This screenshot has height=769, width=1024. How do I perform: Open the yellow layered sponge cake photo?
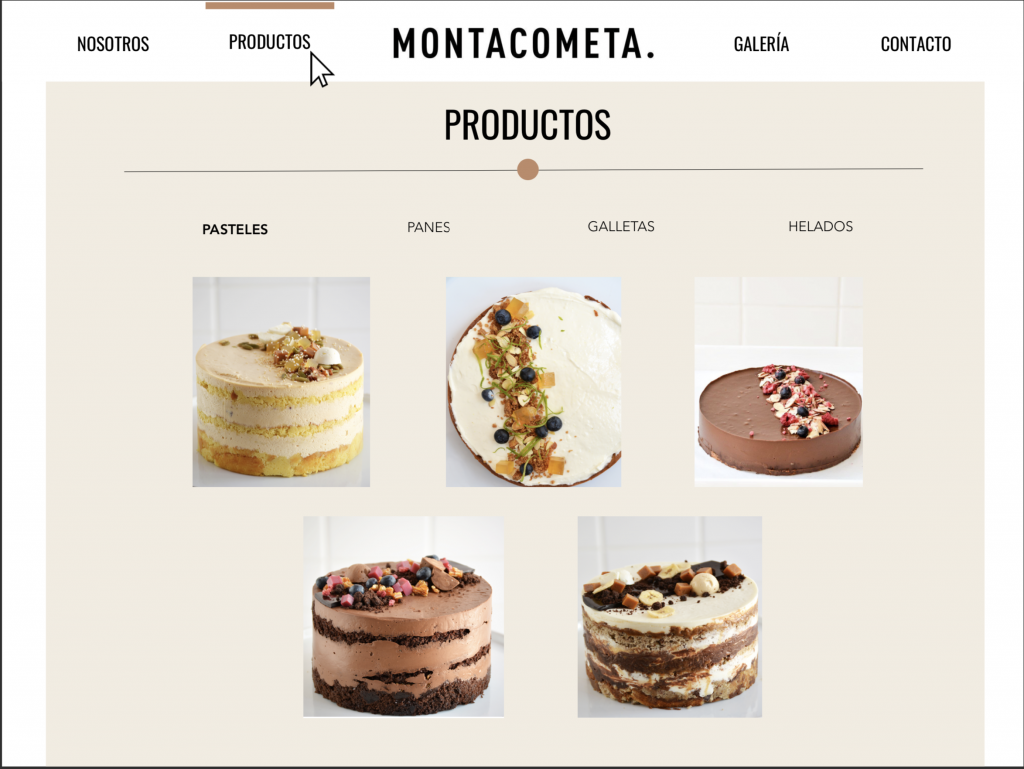281,382
